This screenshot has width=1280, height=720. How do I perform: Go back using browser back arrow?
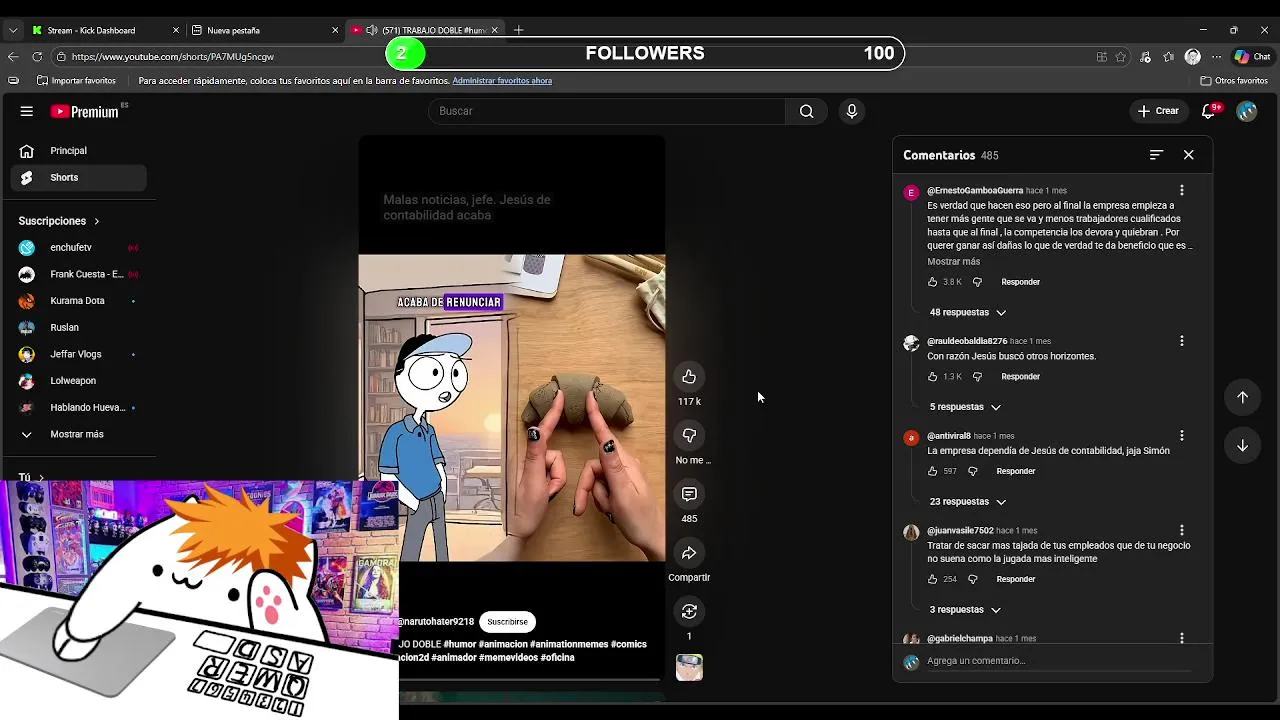coord(13,57)
